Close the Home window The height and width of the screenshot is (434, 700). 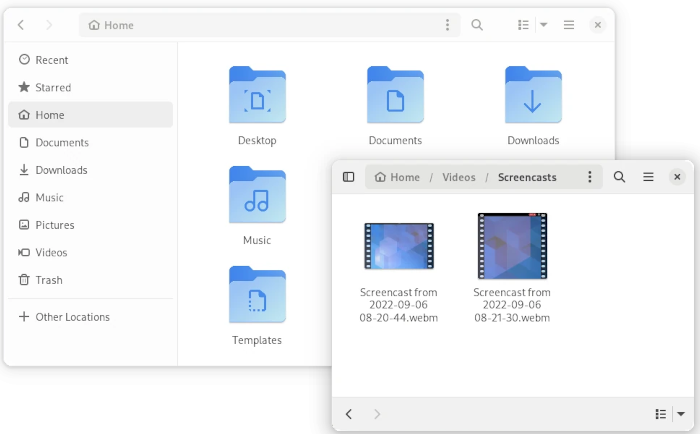tap(598, 25)
